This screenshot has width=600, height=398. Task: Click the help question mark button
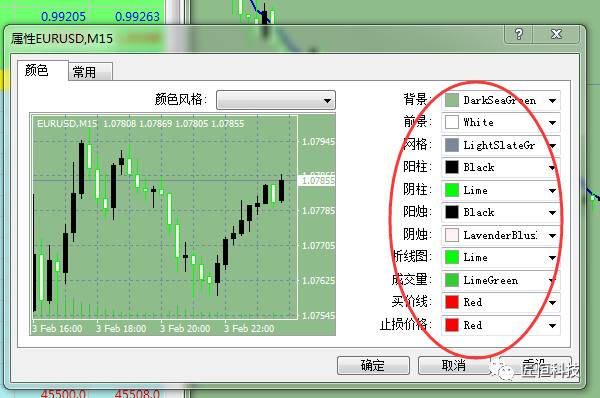pyautogui.click(x=518, y=34)
